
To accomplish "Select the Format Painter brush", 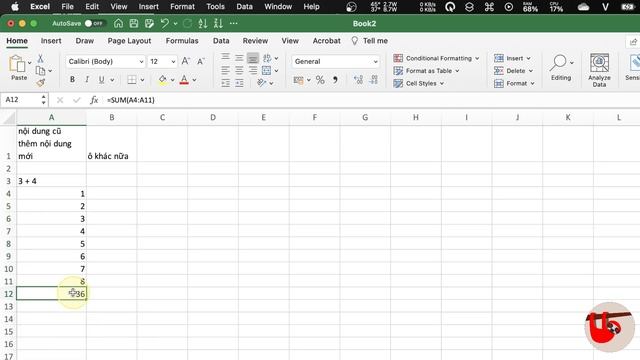I will pyautogui.click(x=40, y=83).
